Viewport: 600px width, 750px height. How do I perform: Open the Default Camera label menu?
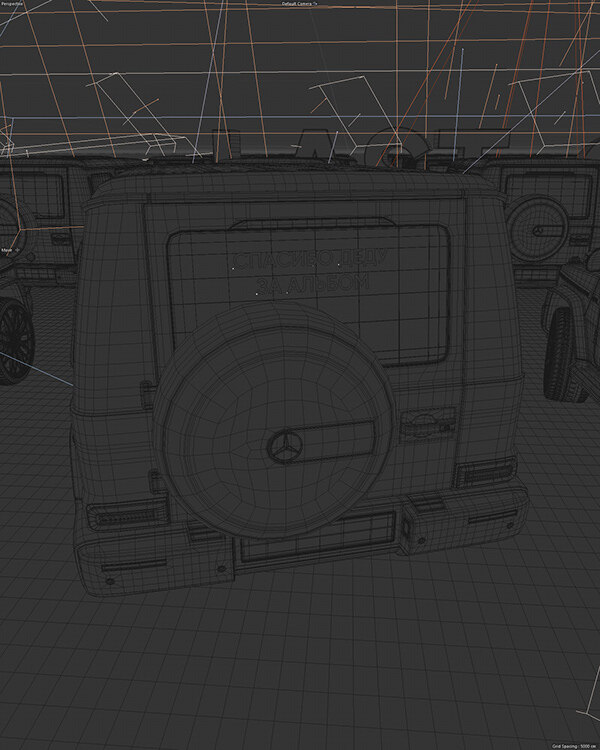point(300,4)
